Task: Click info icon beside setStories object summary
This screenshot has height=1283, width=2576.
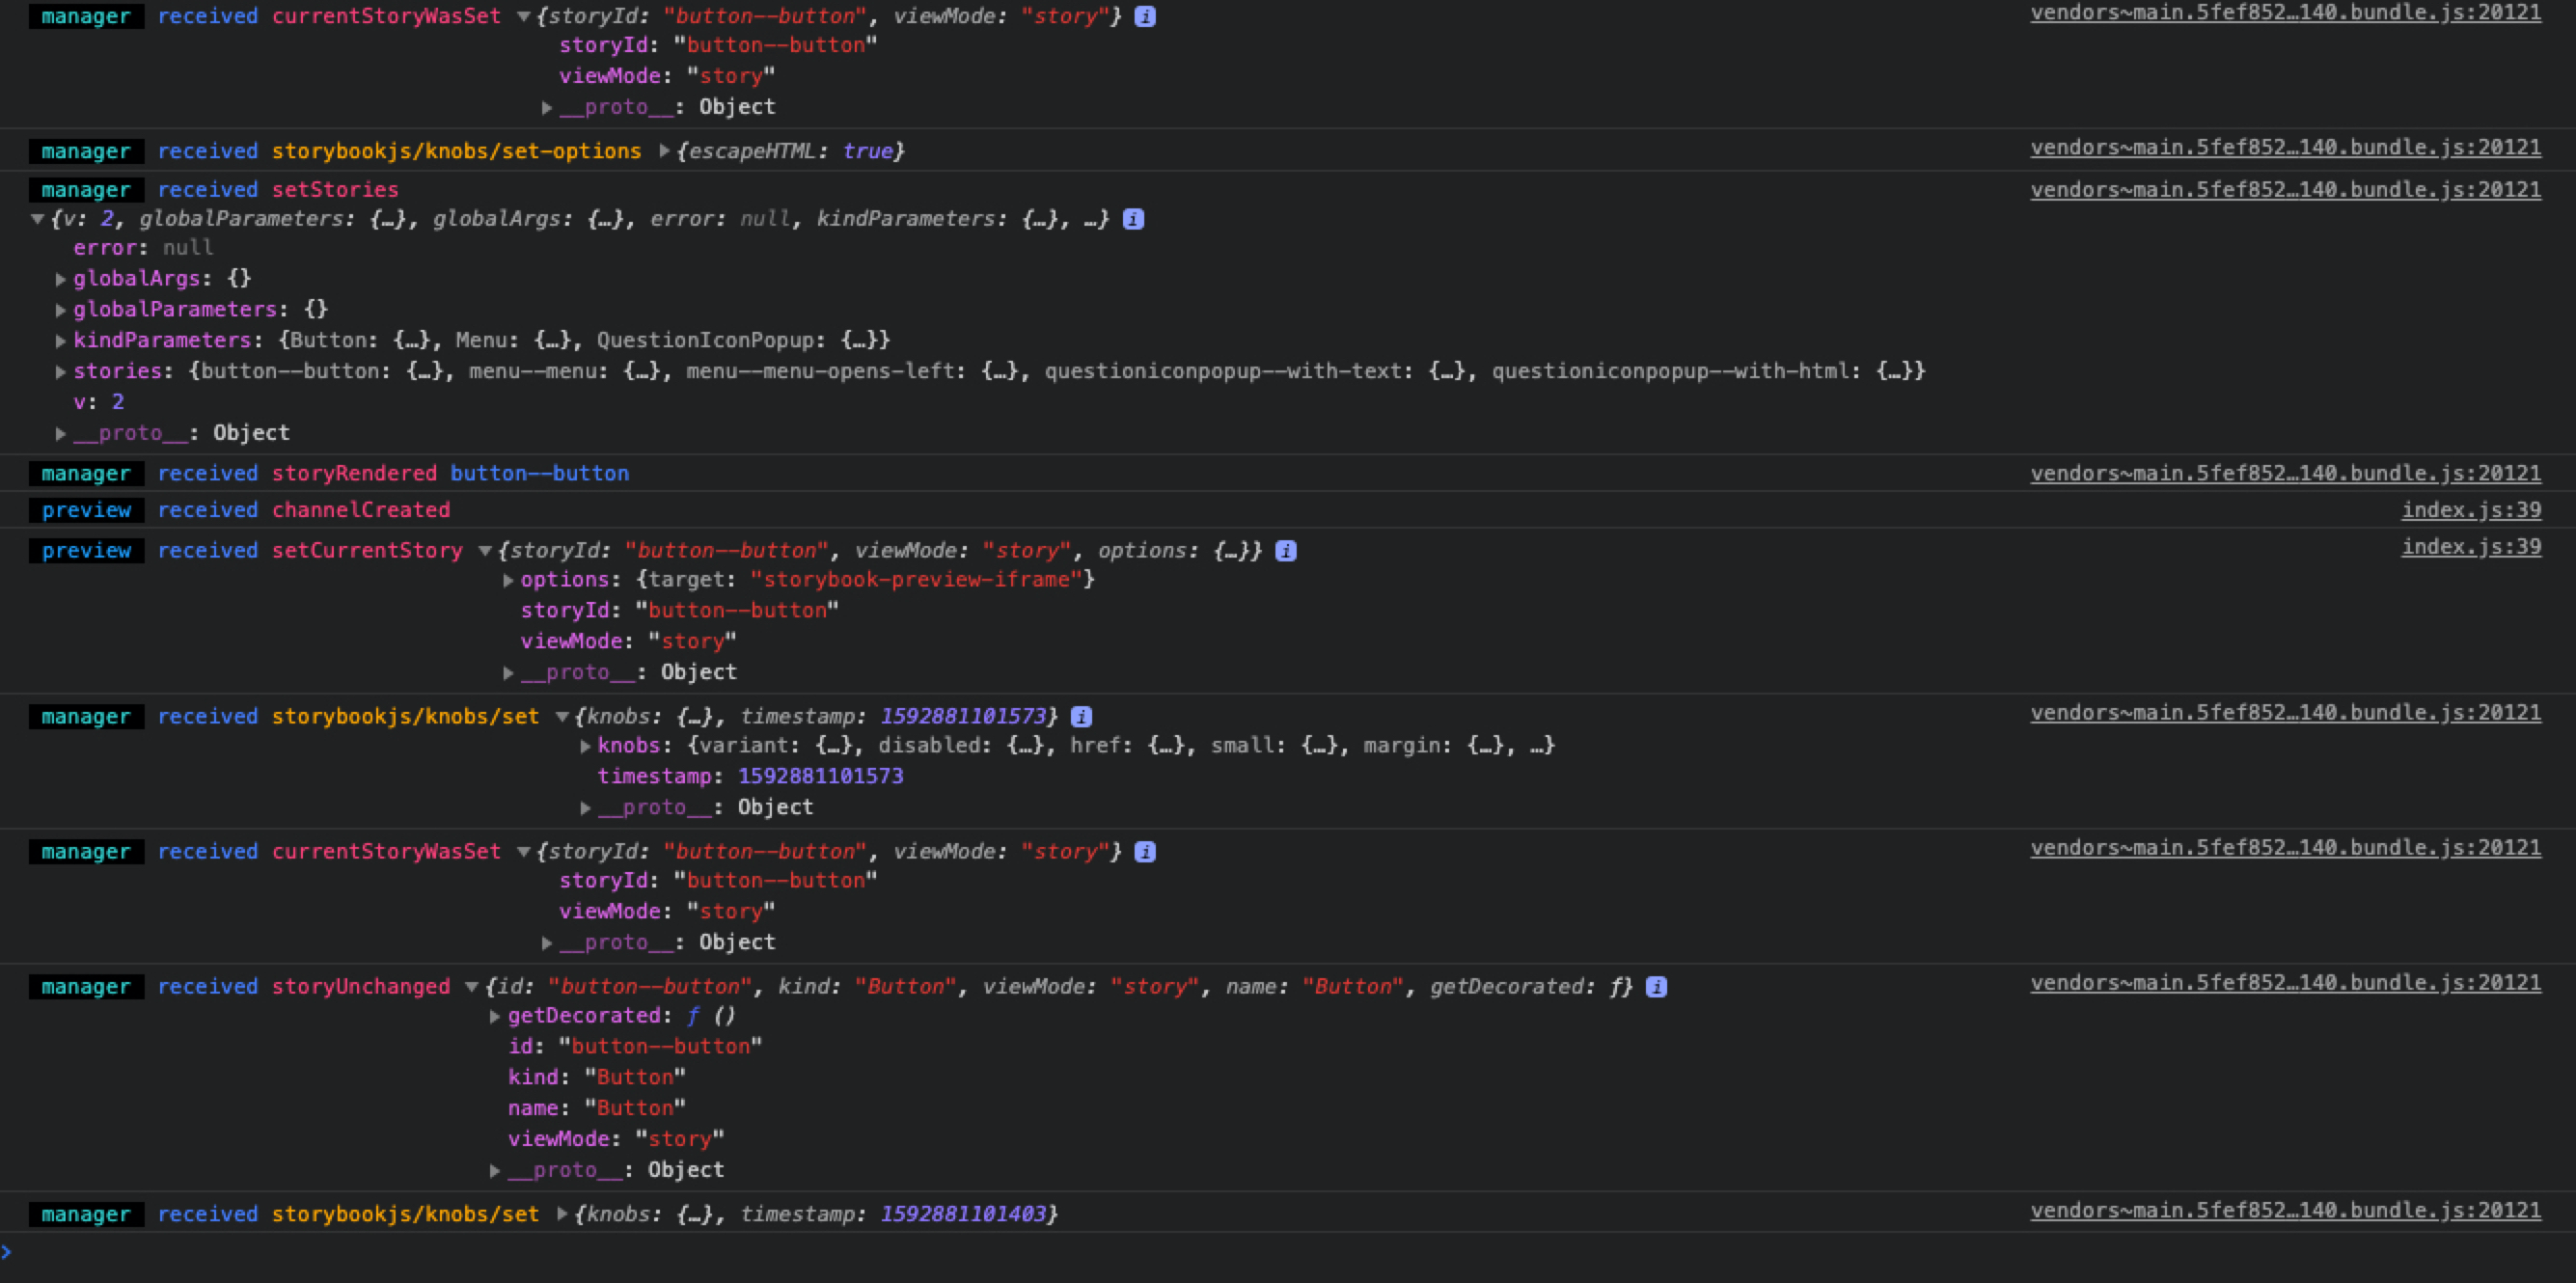Action: click(x=1133, y=219)
